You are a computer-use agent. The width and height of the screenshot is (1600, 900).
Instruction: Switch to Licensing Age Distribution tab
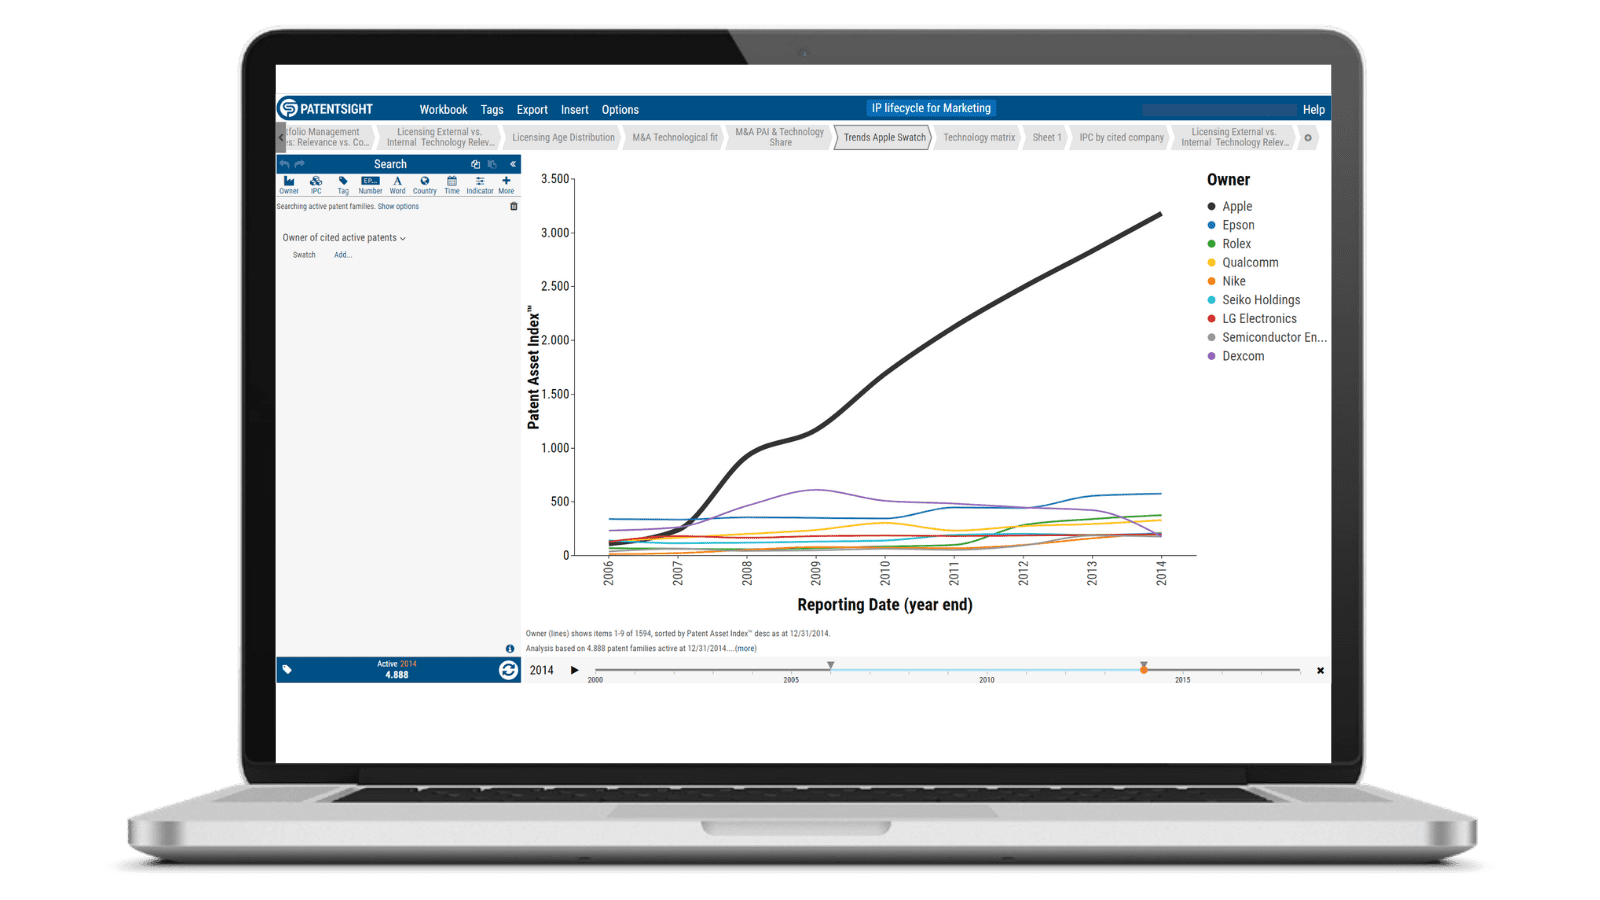(563, 138)
